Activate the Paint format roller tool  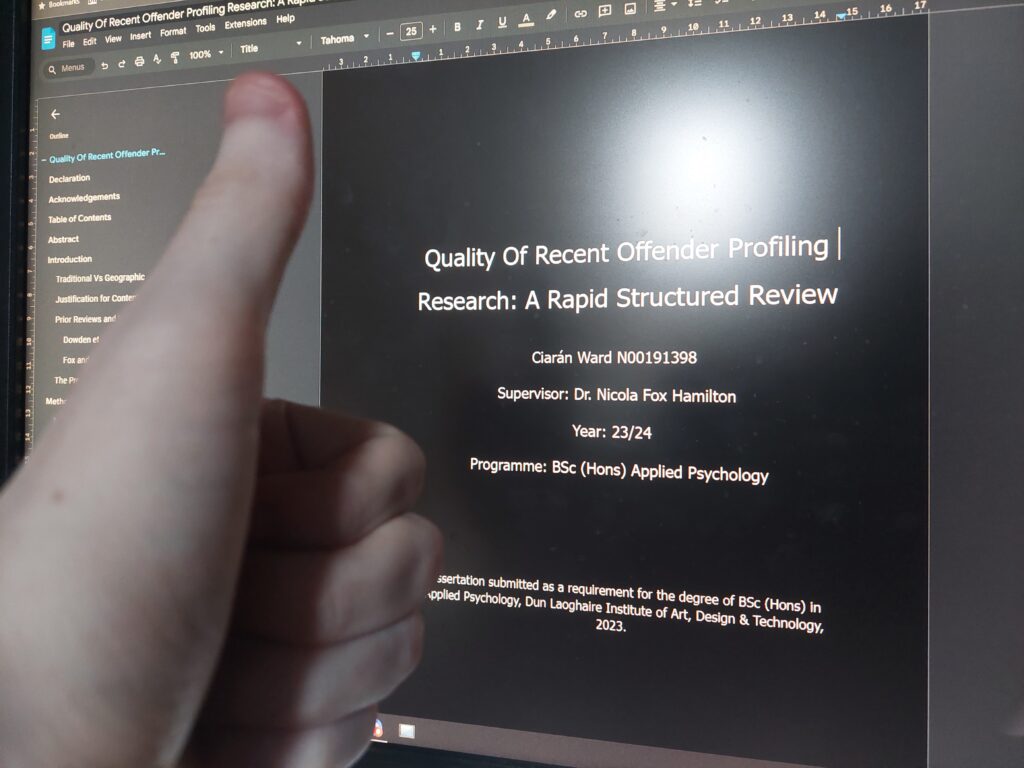(176, 59)
